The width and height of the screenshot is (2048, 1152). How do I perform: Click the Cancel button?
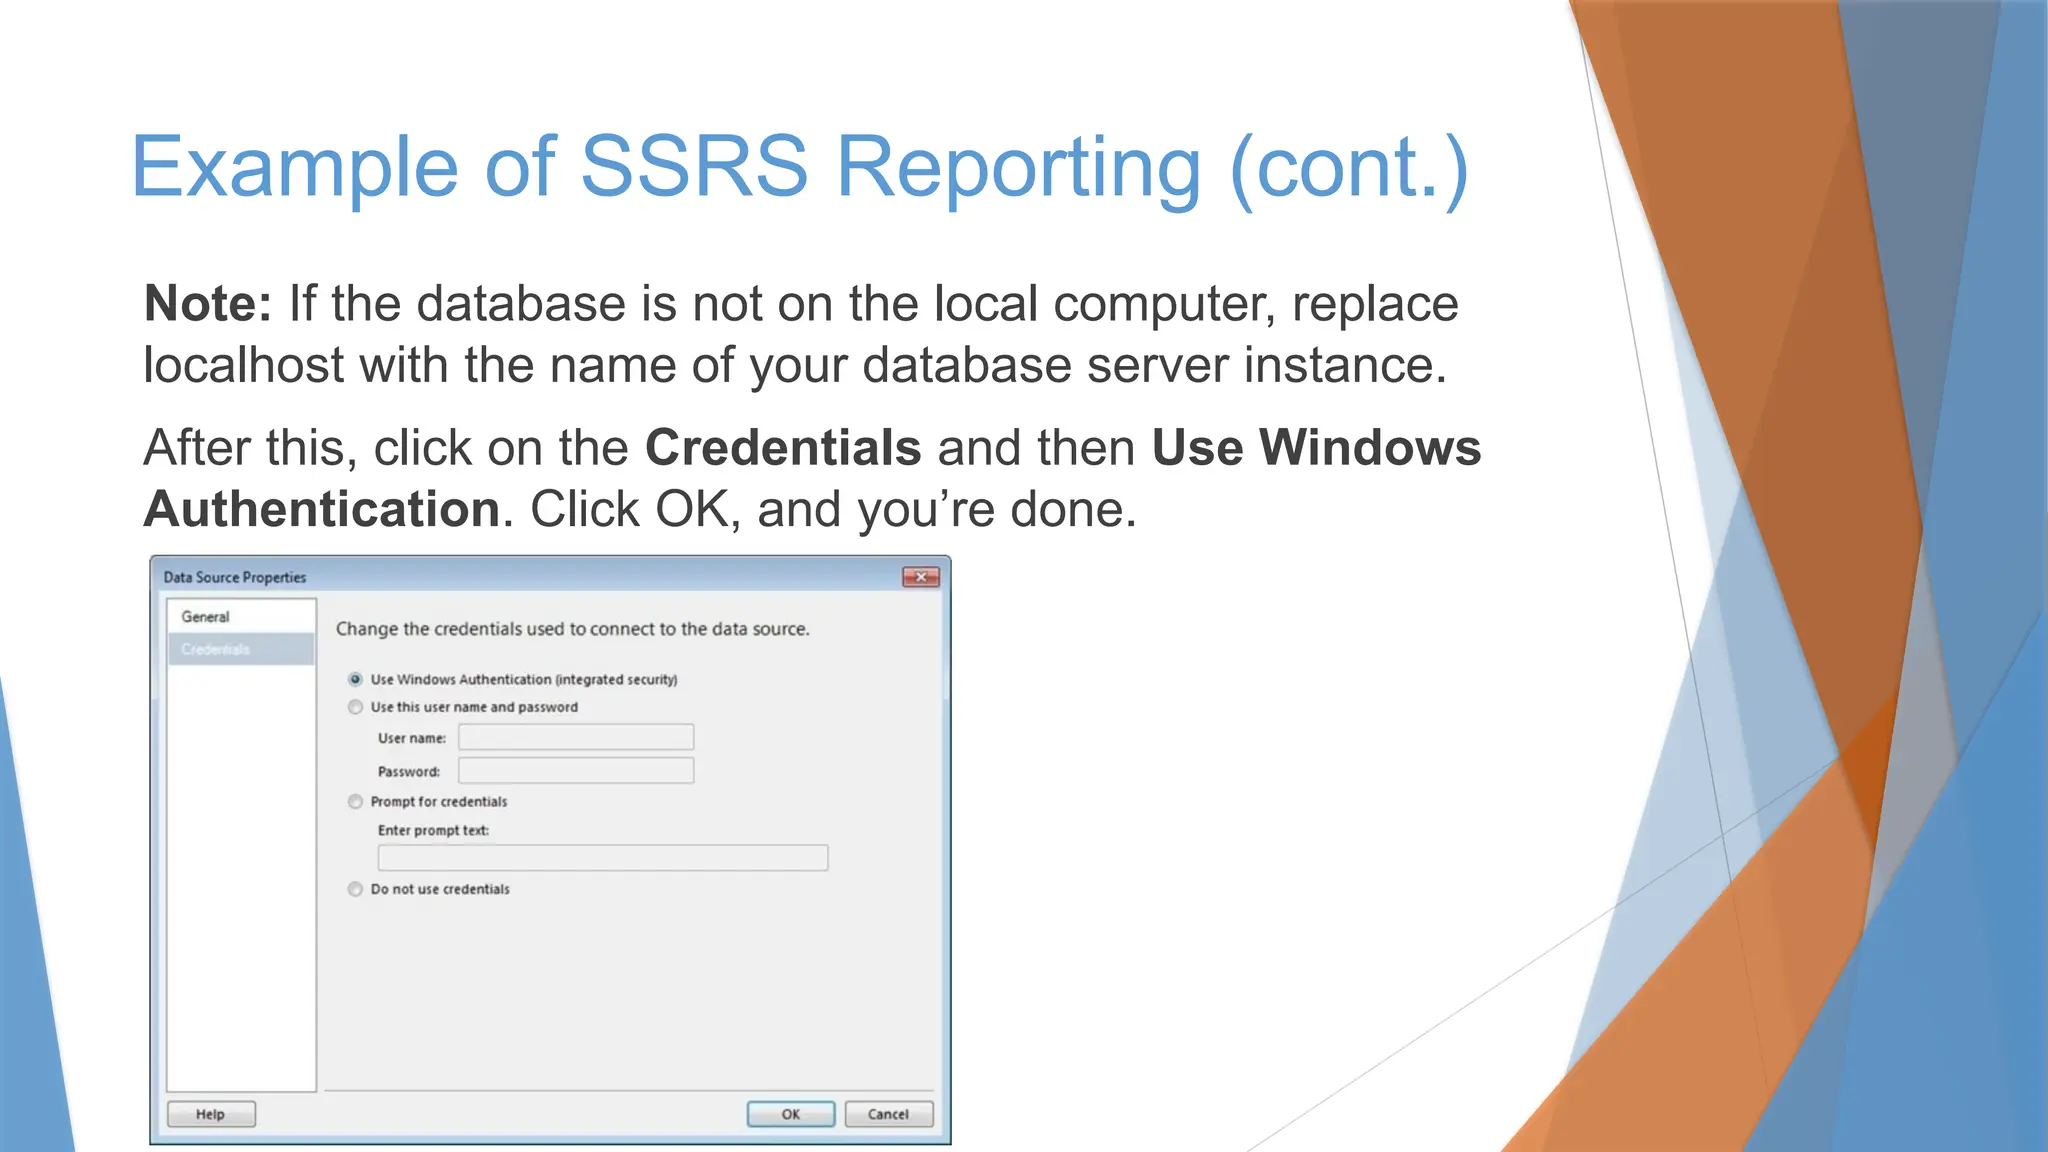(888, 1114)
